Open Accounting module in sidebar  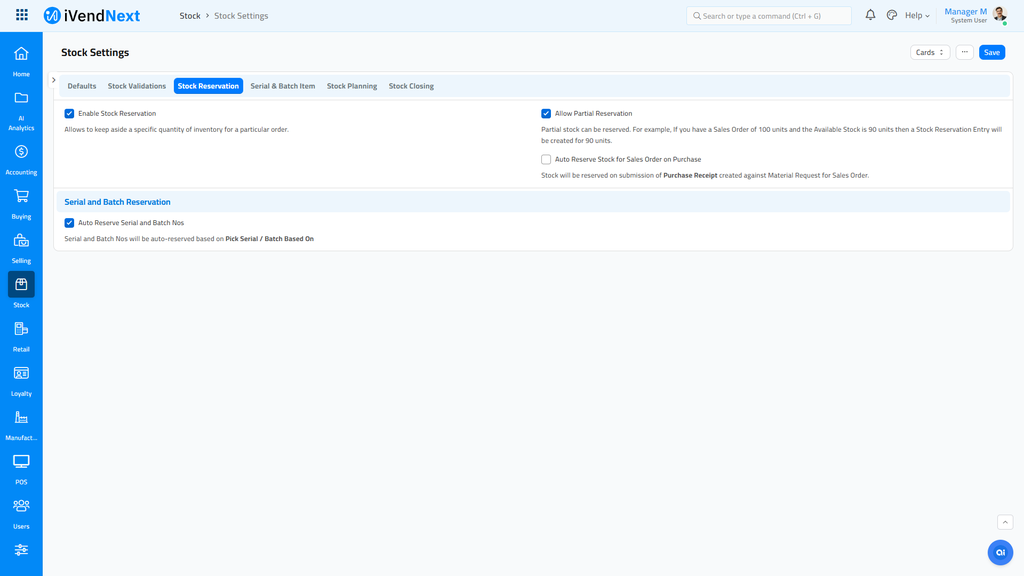21,160
